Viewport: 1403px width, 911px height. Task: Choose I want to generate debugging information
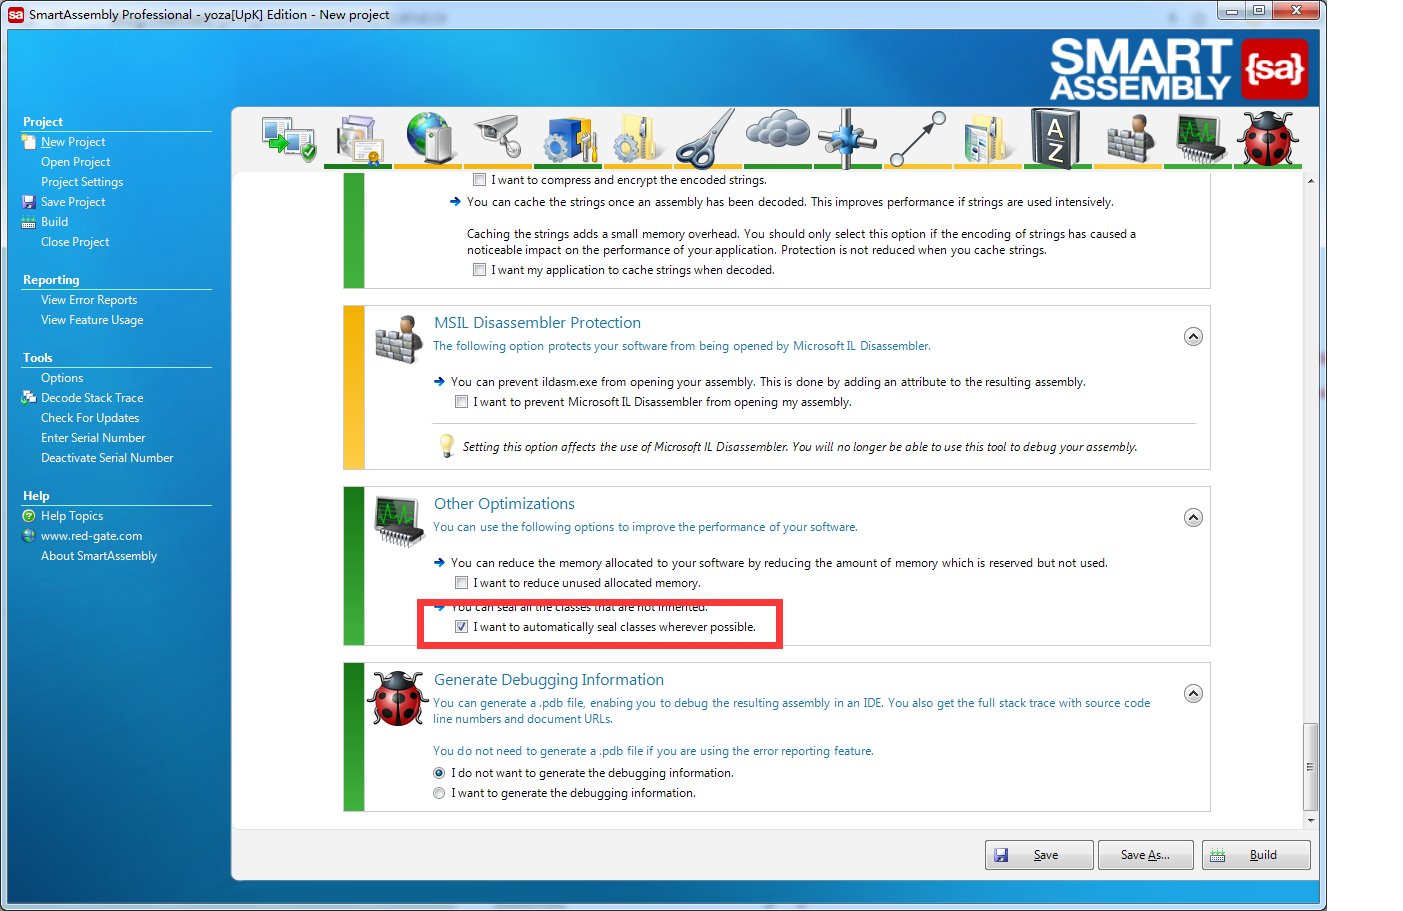(x=439, y=793)
